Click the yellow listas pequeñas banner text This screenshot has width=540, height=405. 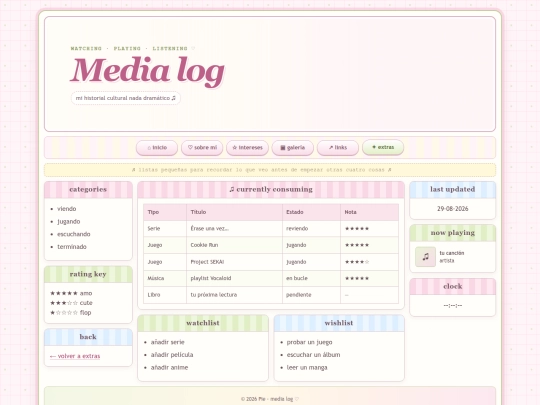tap(262, 170)
